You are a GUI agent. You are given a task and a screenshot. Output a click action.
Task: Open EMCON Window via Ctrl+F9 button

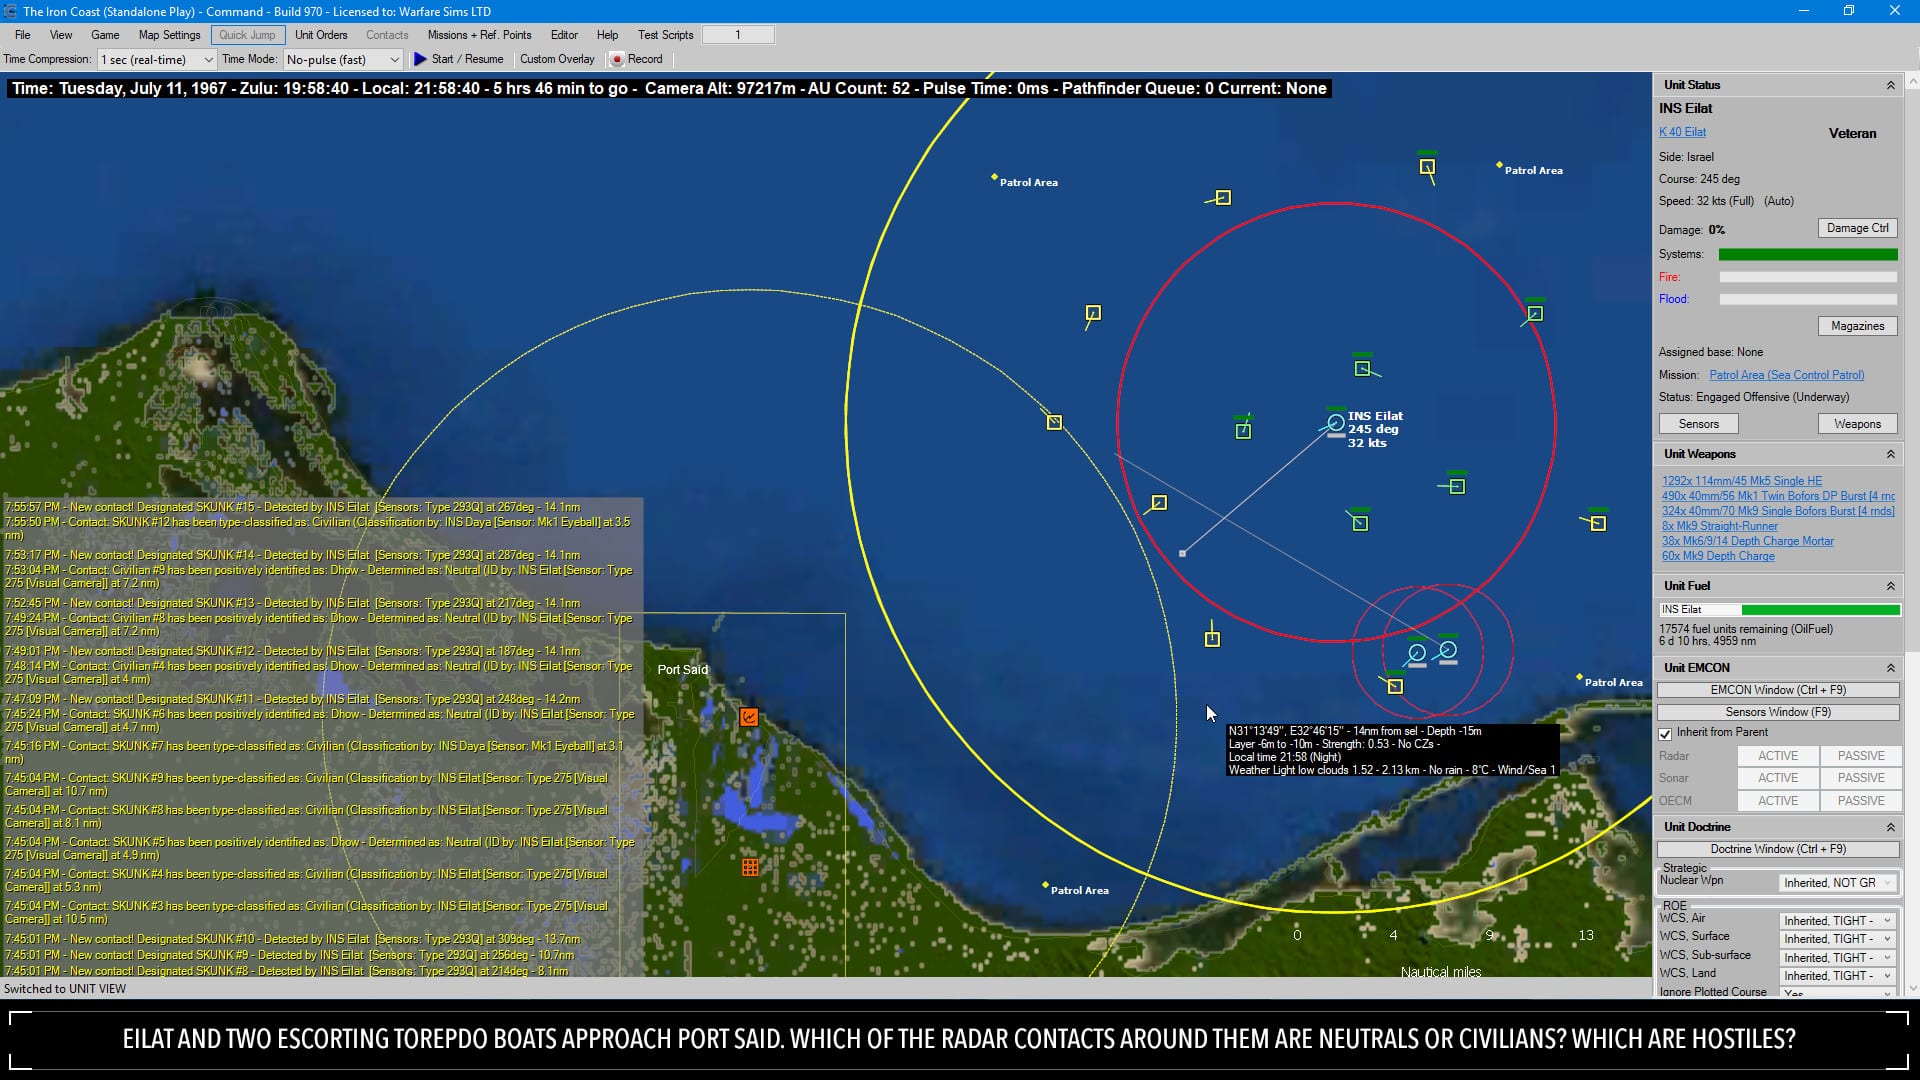[1779, 690]
